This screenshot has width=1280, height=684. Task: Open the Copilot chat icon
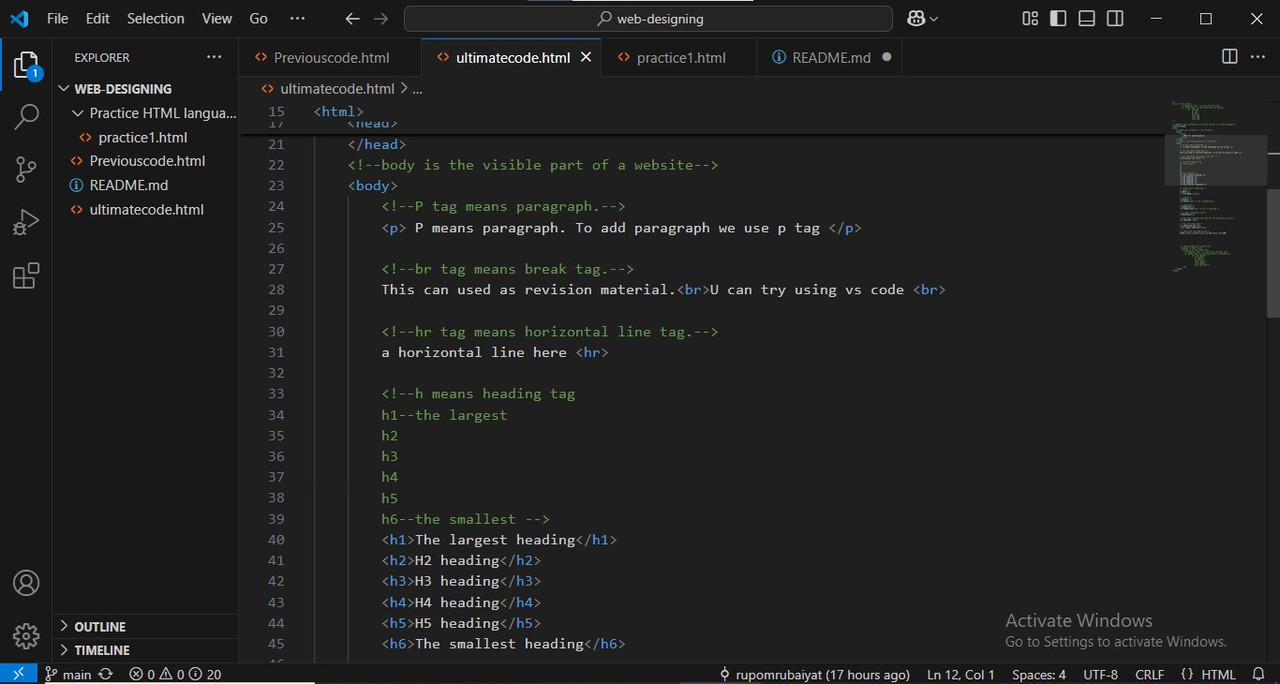(x=916, y=18)
